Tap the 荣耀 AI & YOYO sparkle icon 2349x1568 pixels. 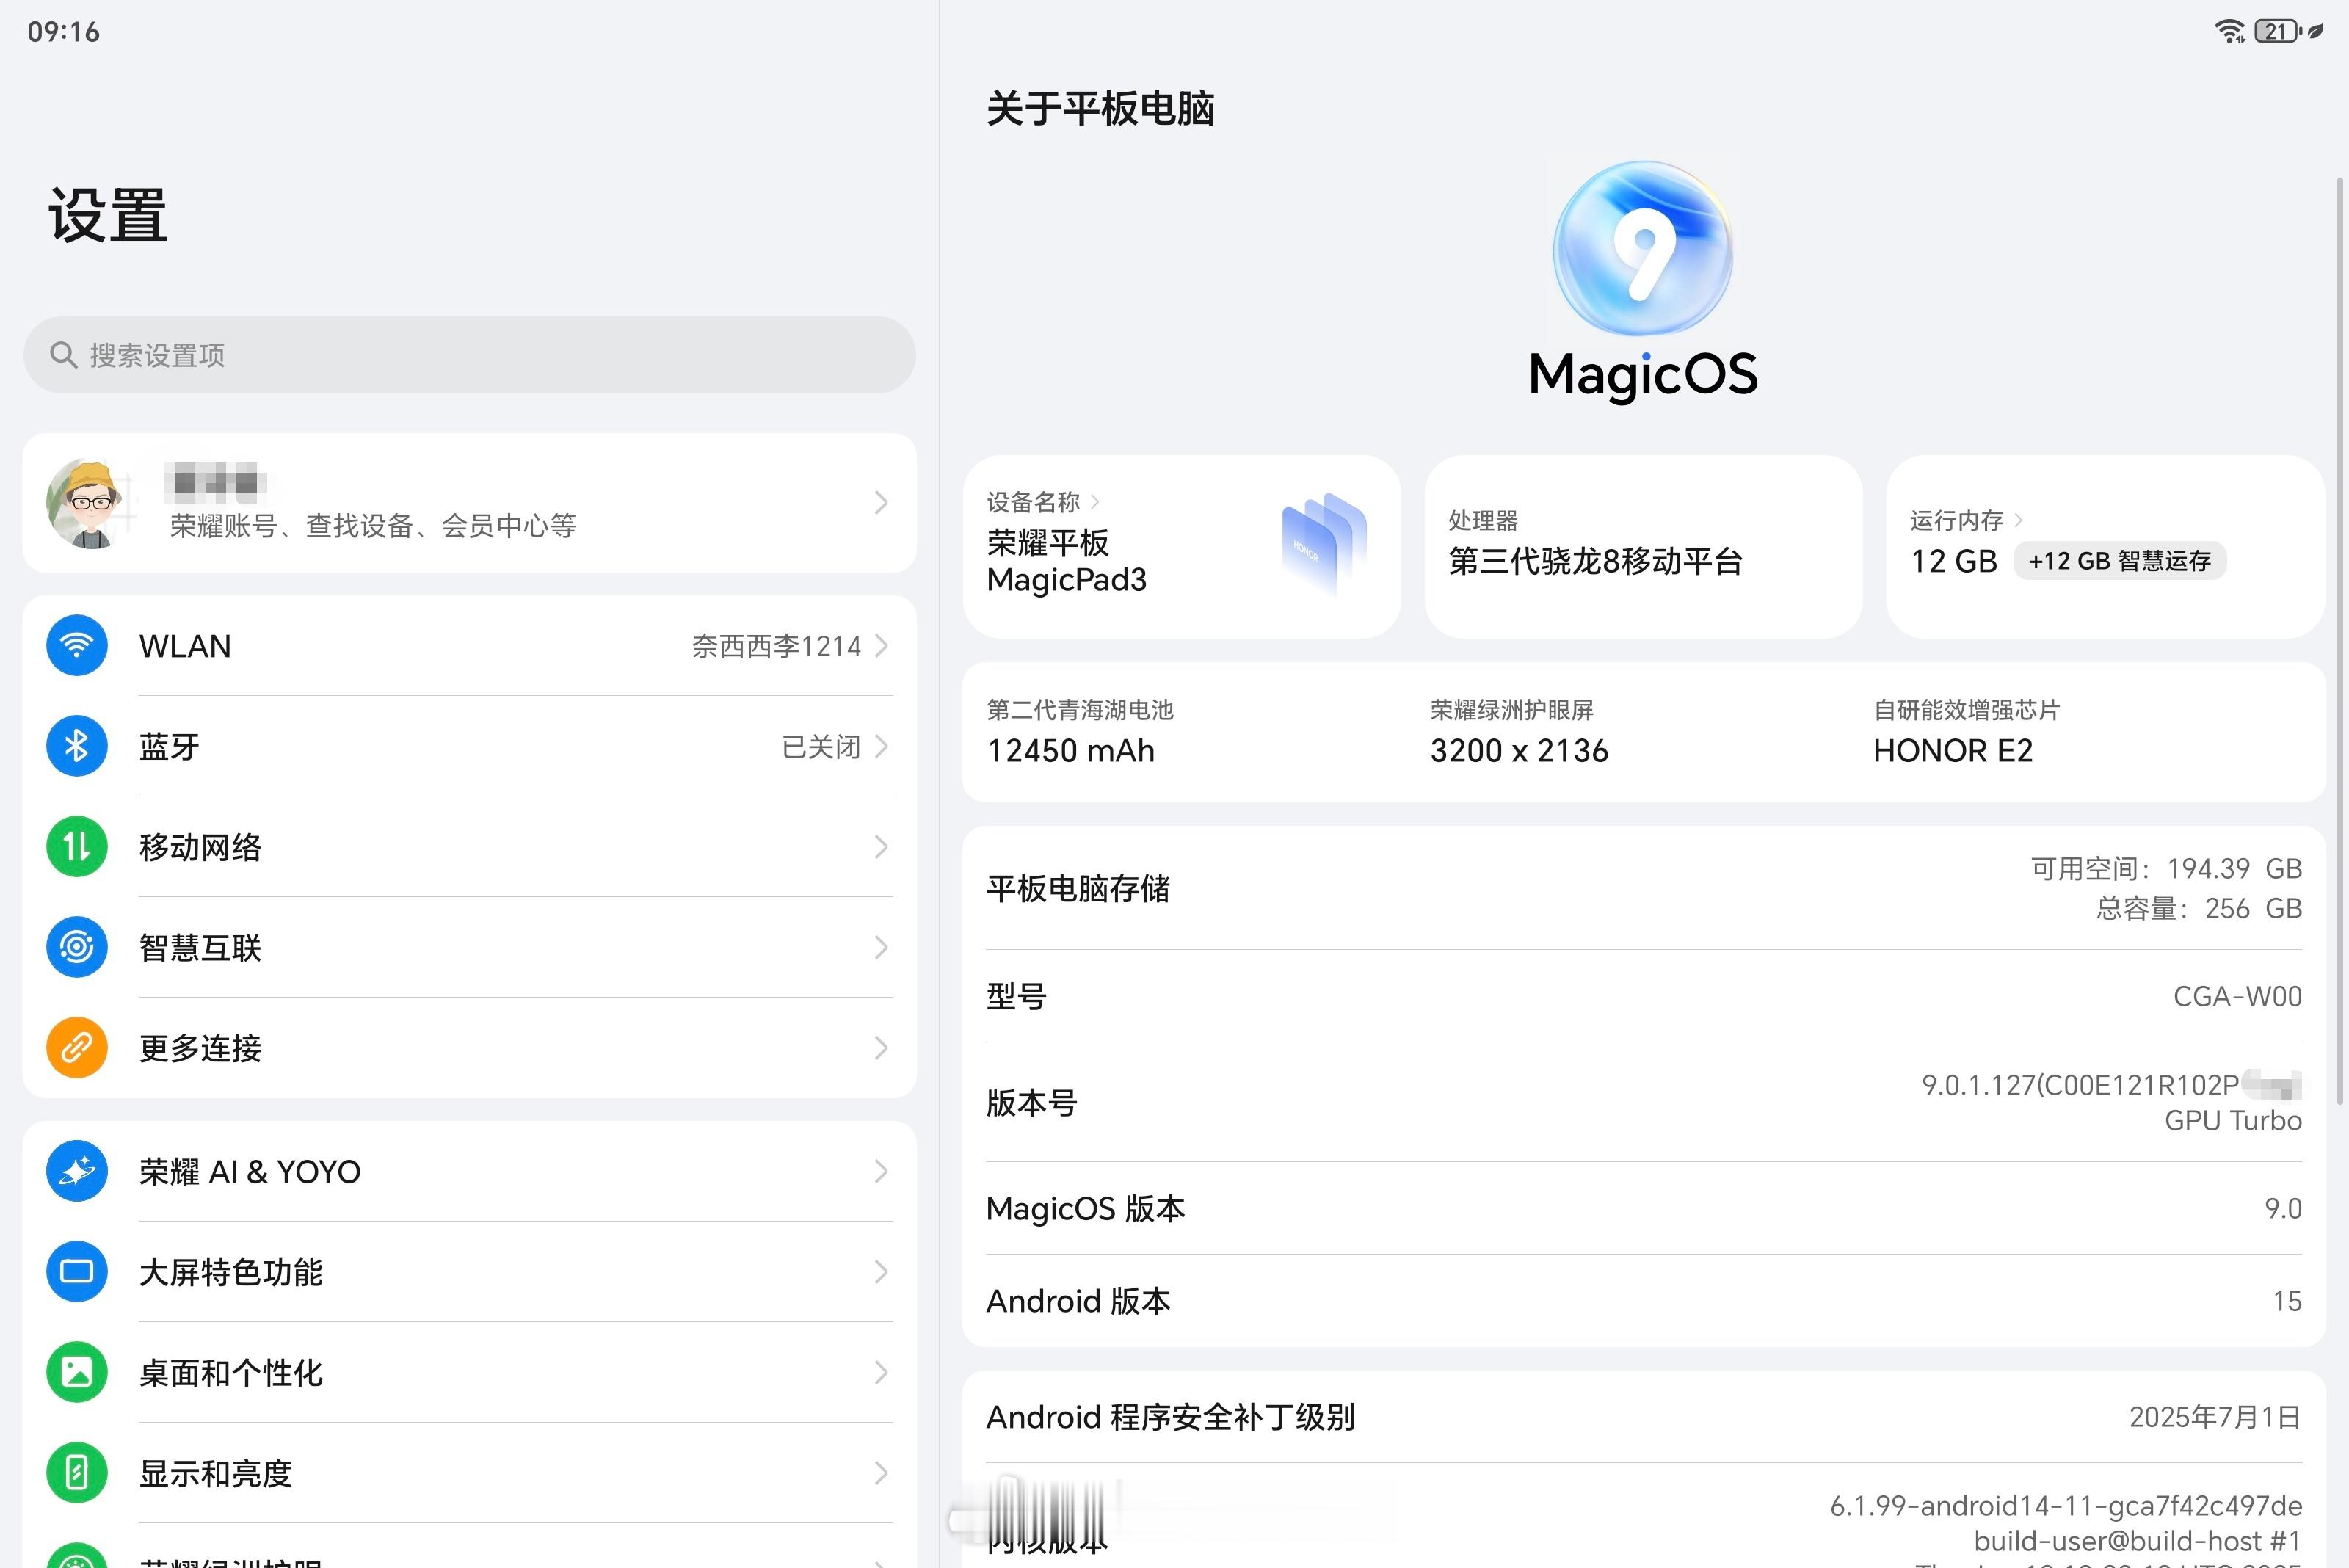(x=77, y=1171)
